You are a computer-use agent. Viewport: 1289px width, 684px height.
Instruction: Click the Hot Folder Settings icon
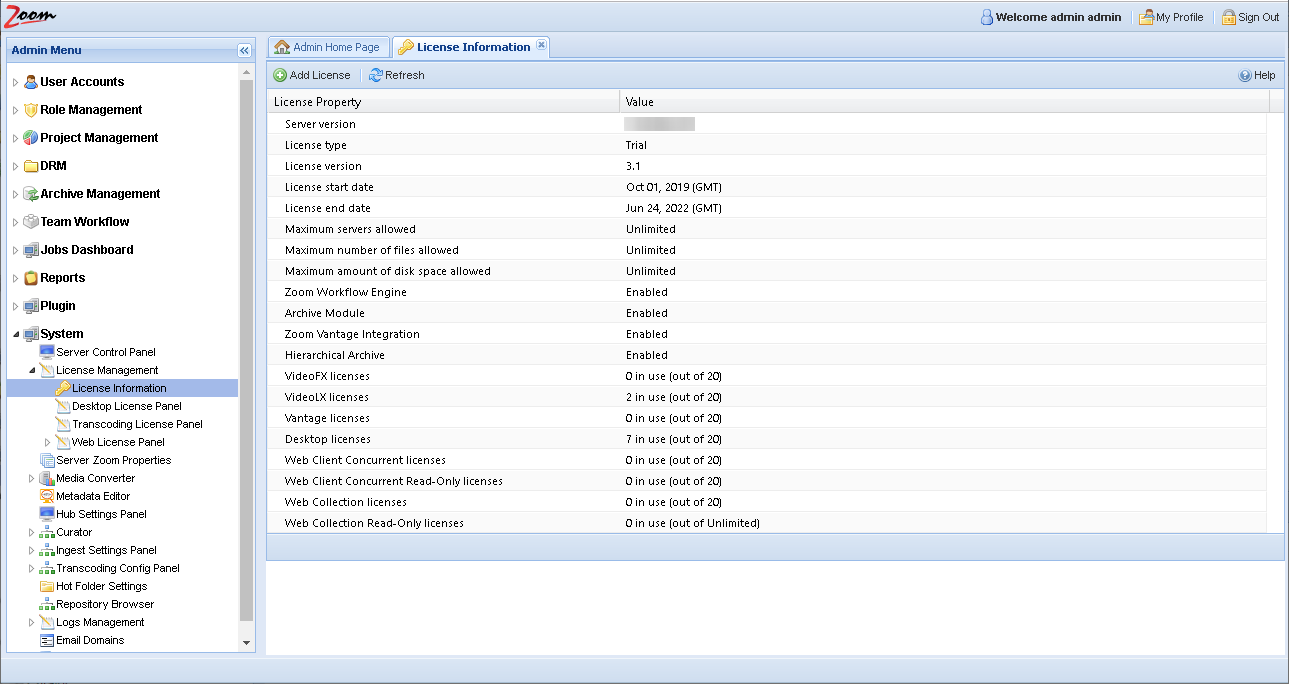click(x=47, y=586)
